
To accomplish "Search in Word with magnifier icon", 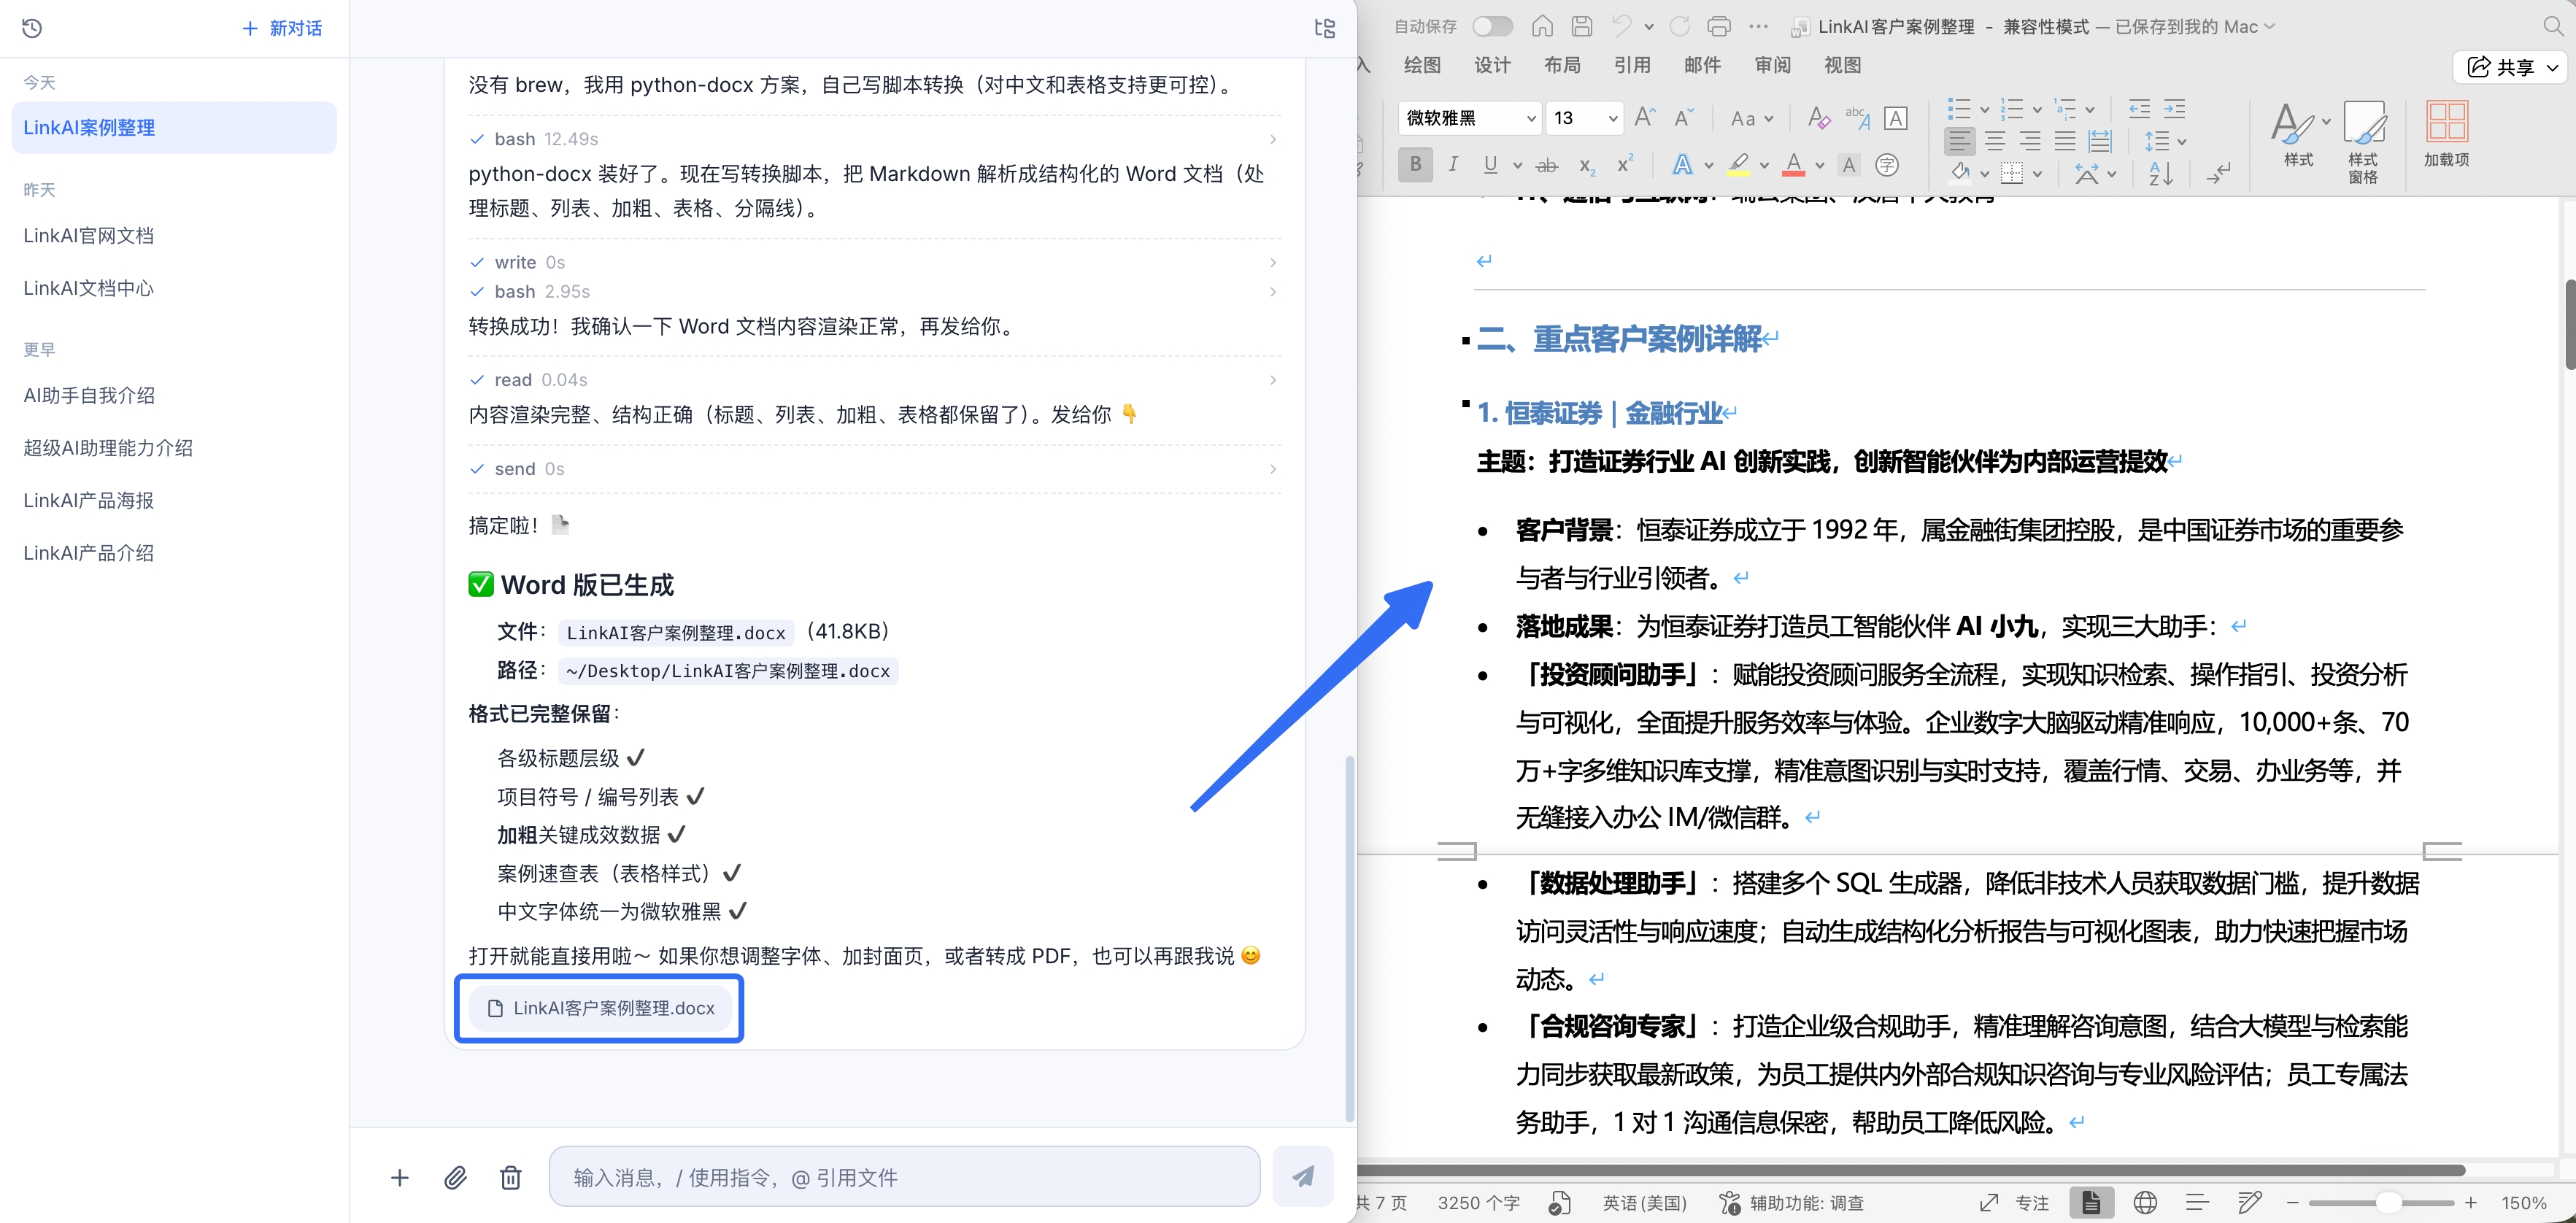I will (x=2553, y=27).
